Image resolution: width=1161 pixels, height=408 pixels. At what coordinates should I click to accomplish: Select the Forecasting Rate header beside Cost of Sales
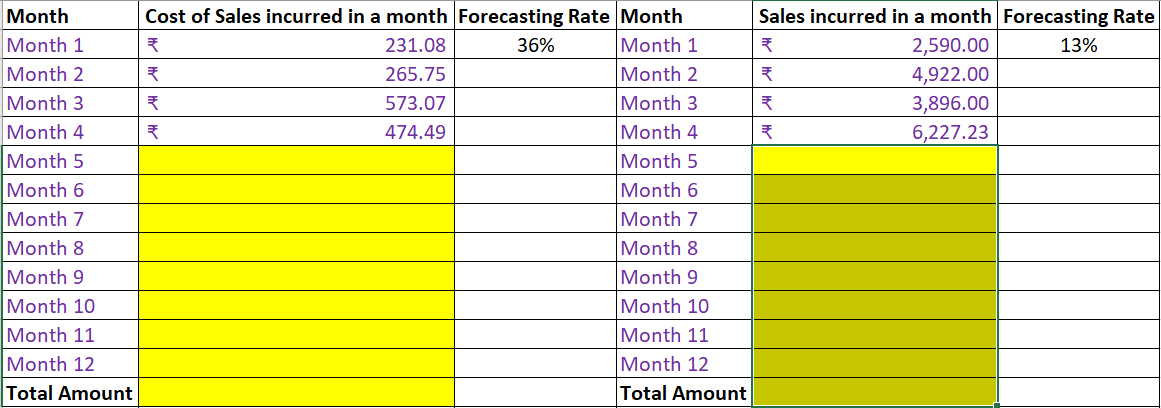click(x=535, y=16)
